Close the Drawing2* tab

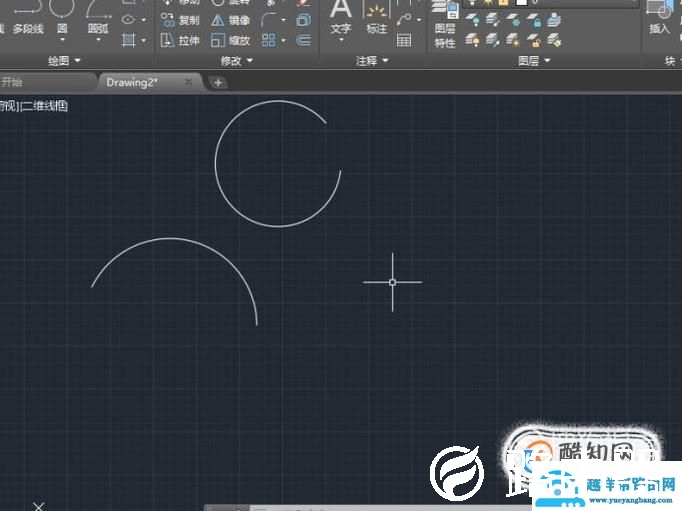[189, 82]
